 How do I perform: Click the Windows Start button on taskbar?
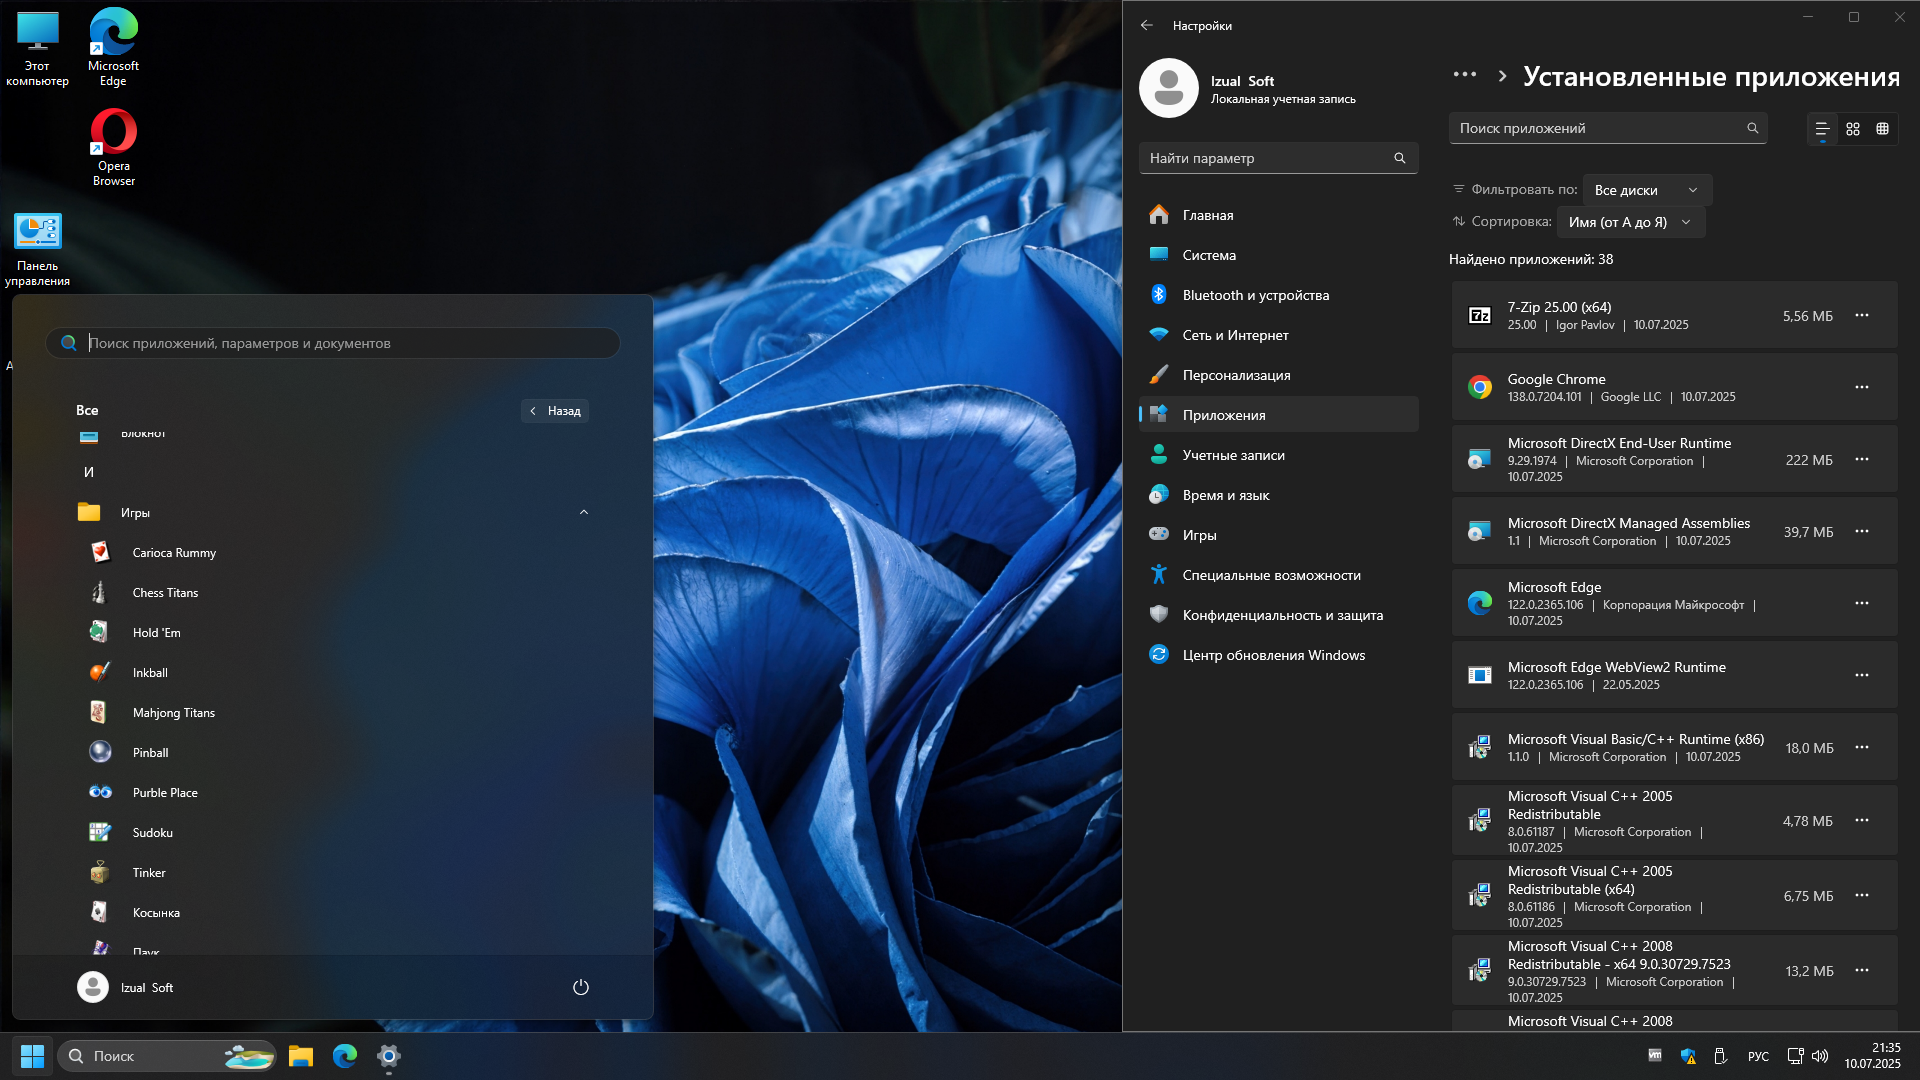32,1056
